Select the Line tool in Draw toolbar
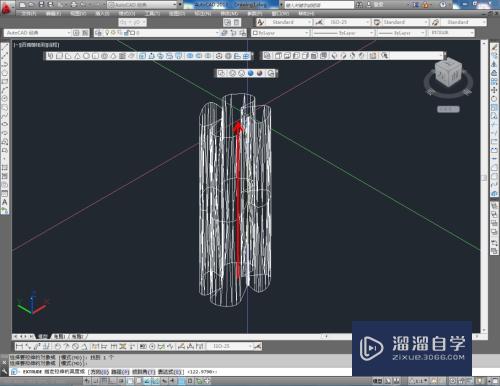 coord(5,47)
